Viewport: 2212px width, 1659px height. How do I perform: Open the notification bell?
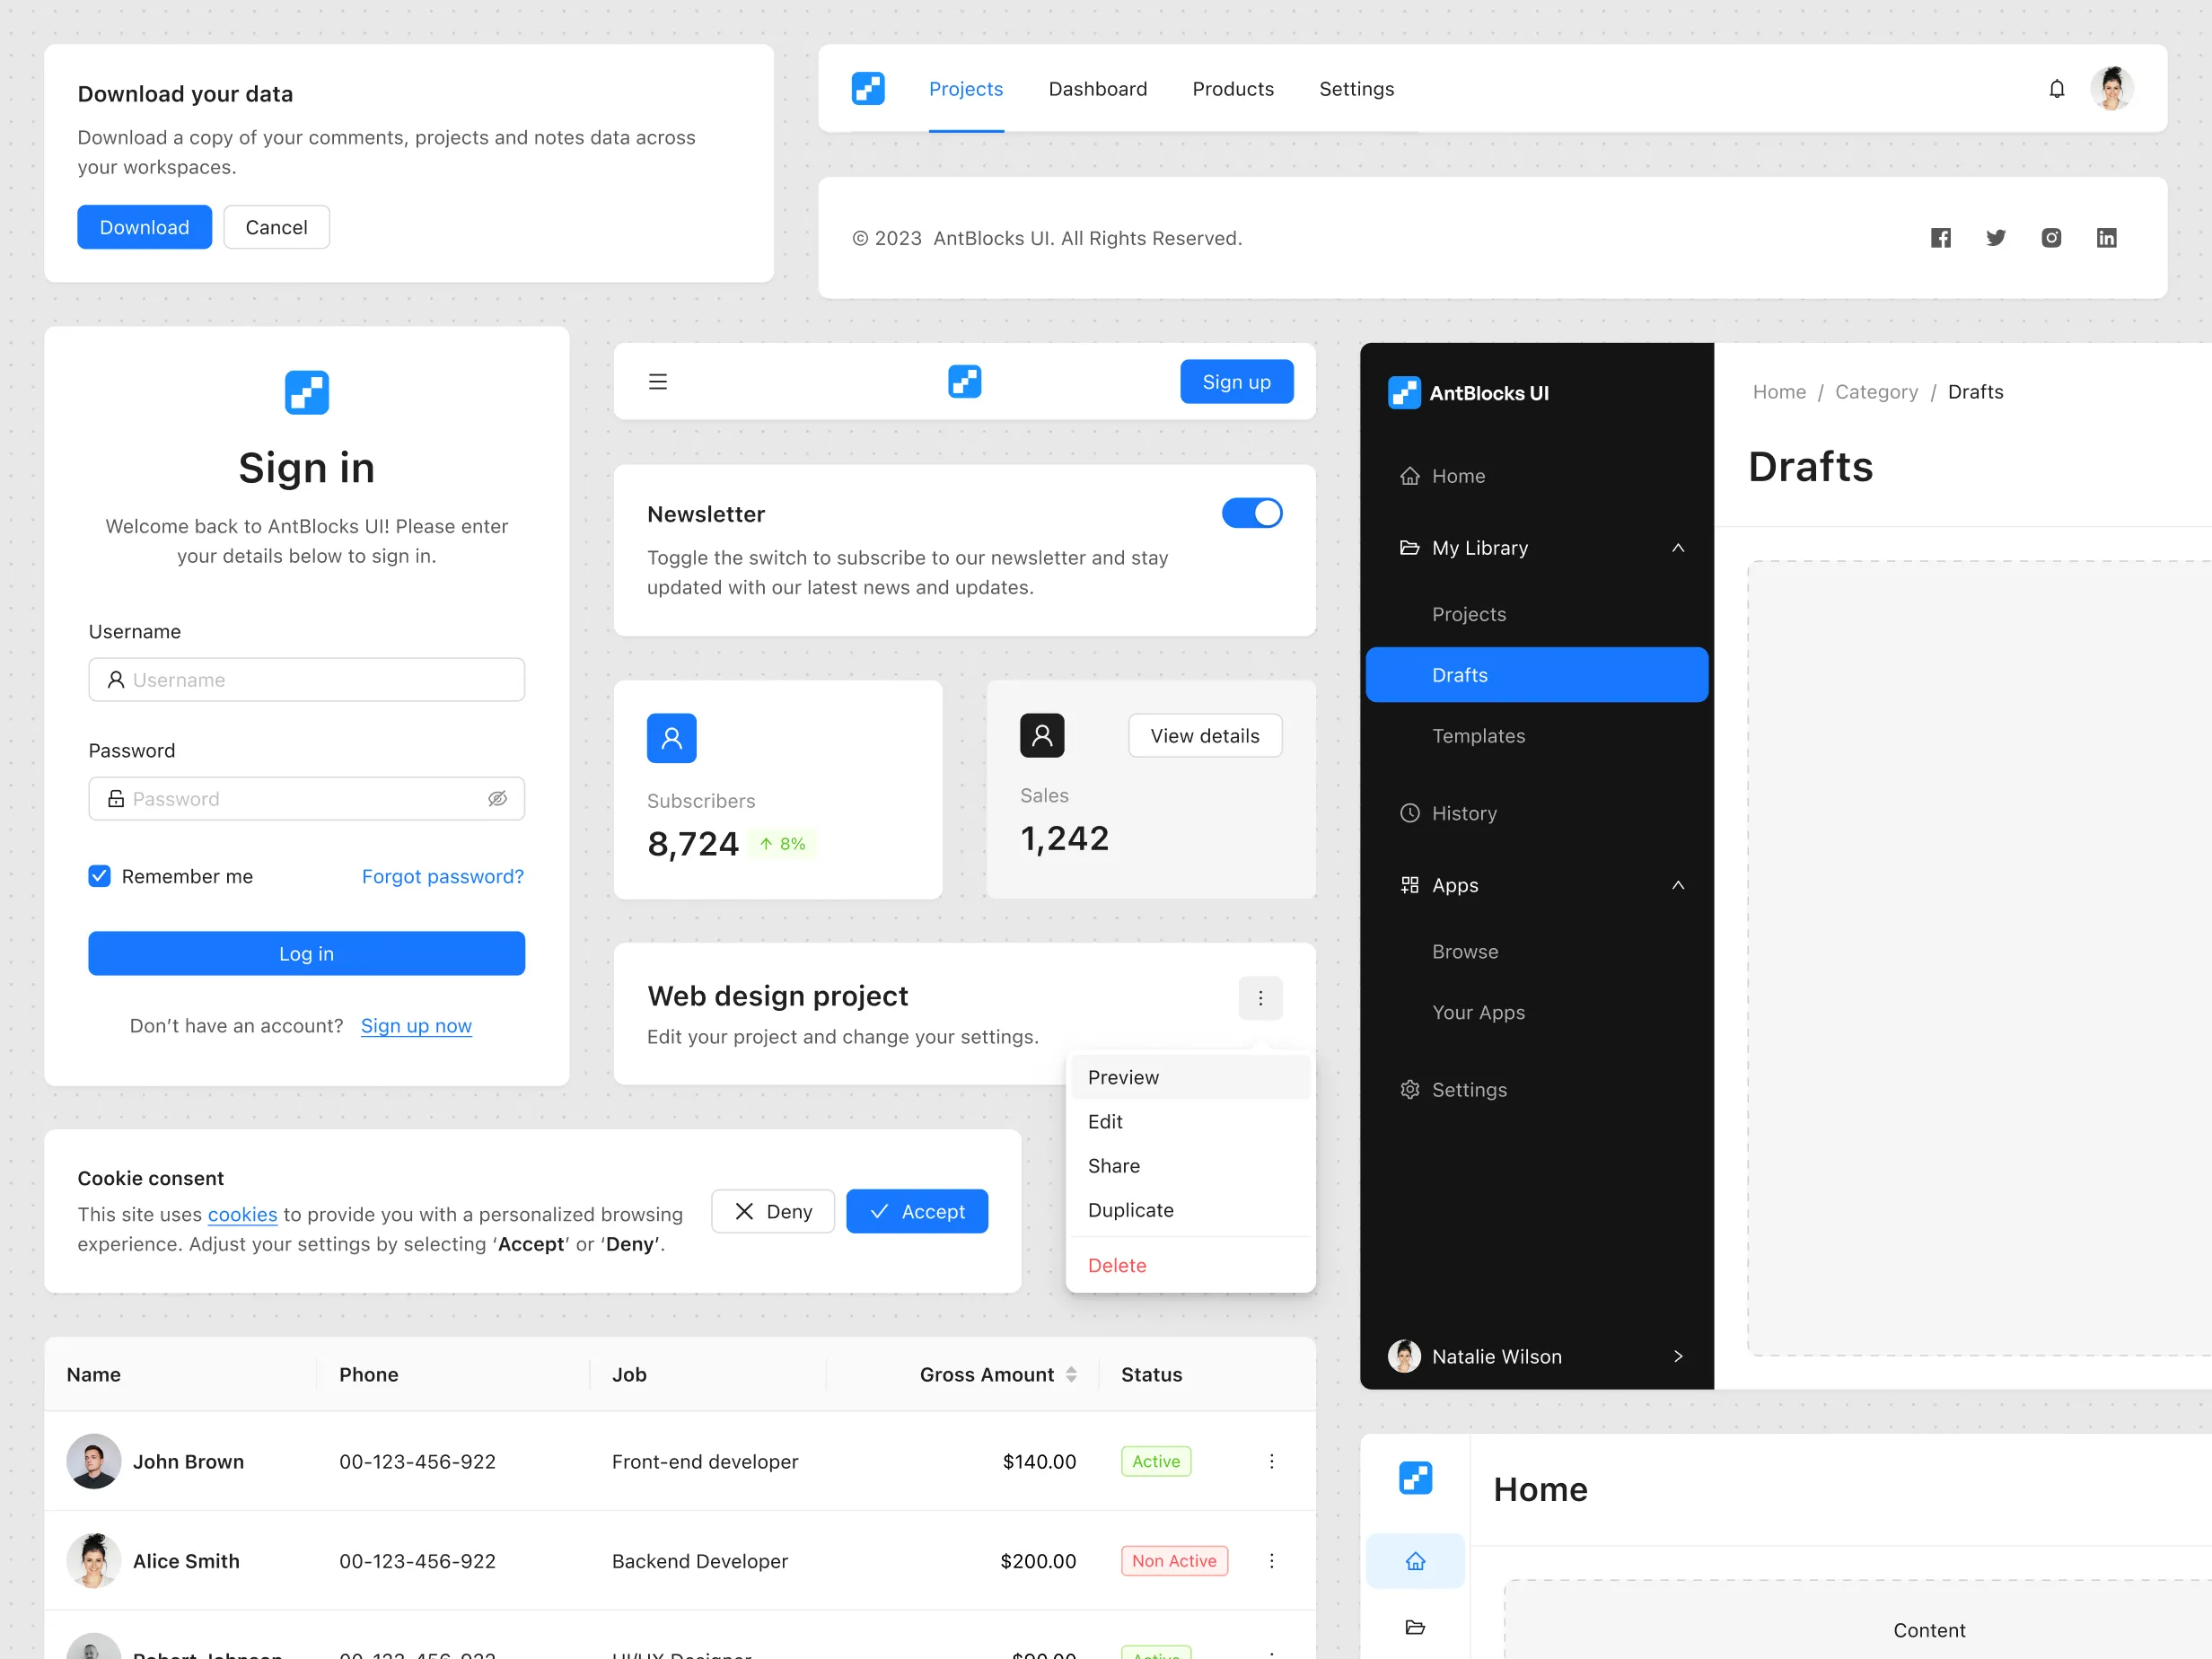click(x=2057, y=88)
